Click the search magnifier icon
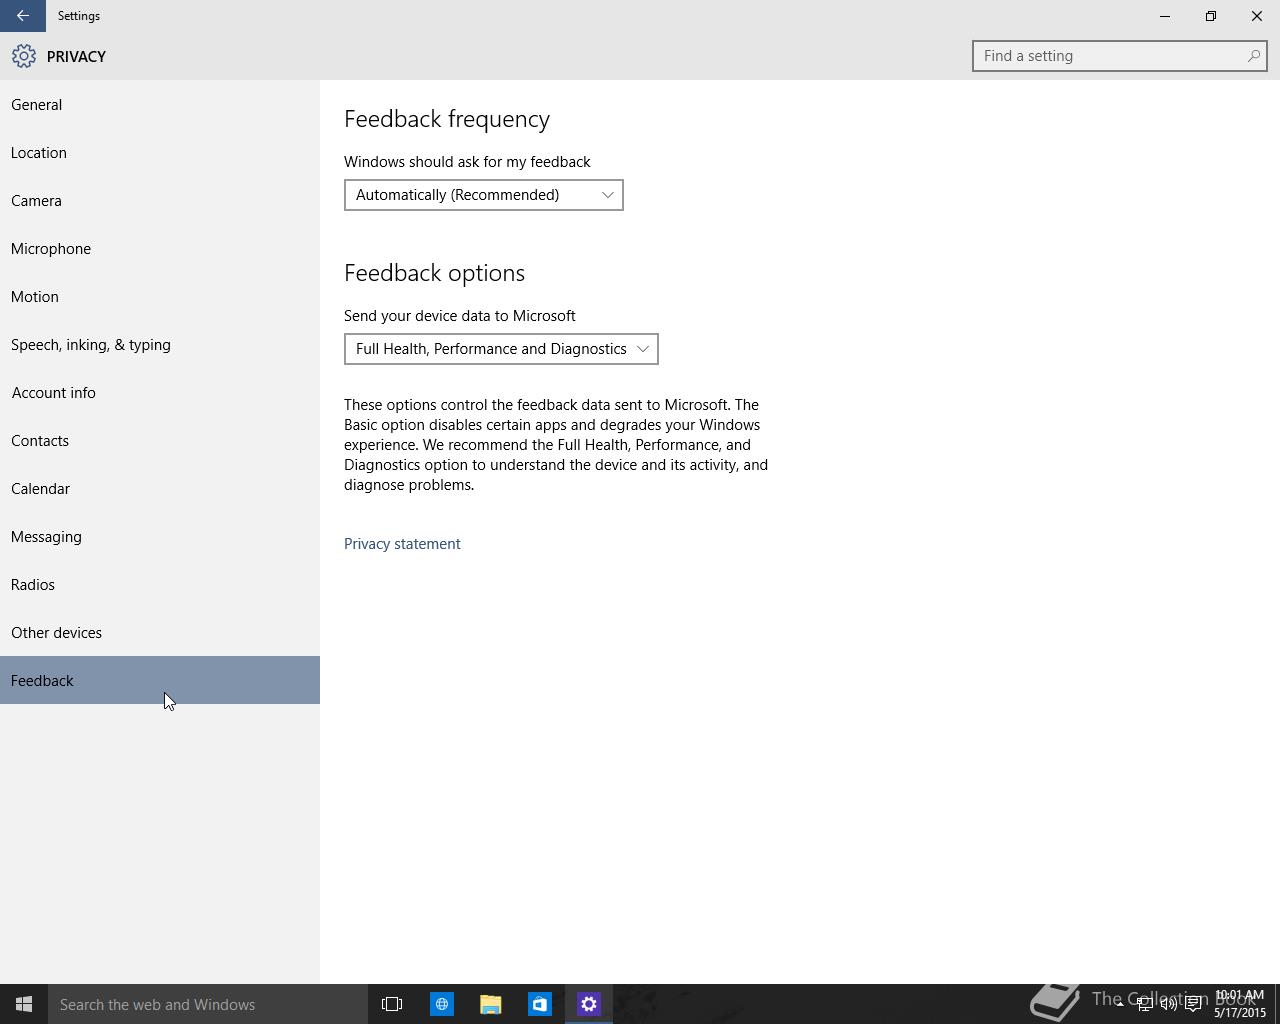Screen dimensions: 1280x1024 click(1253, 56)
